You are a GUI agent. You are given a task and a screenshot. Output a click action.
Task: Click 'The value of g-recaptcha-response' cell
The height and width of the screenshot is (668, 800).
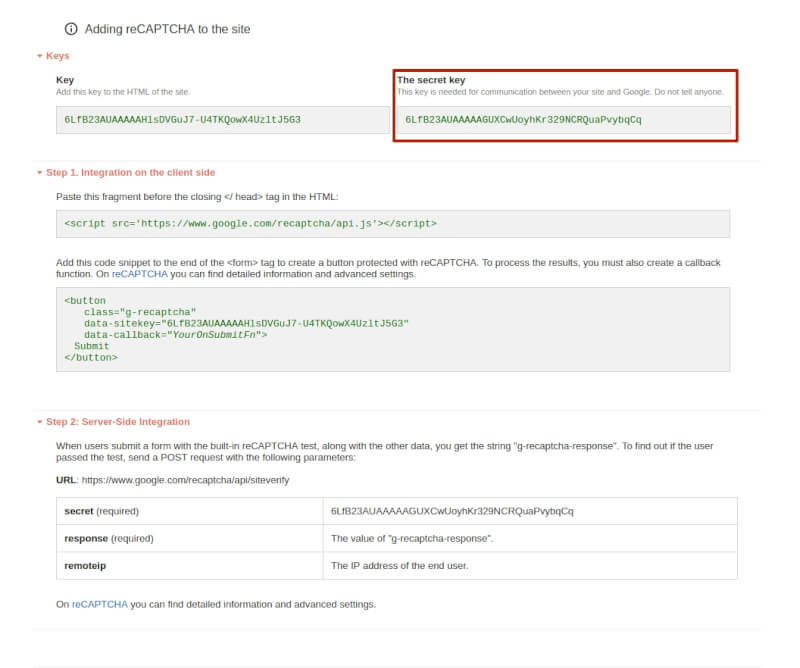[x=530, y=538]
